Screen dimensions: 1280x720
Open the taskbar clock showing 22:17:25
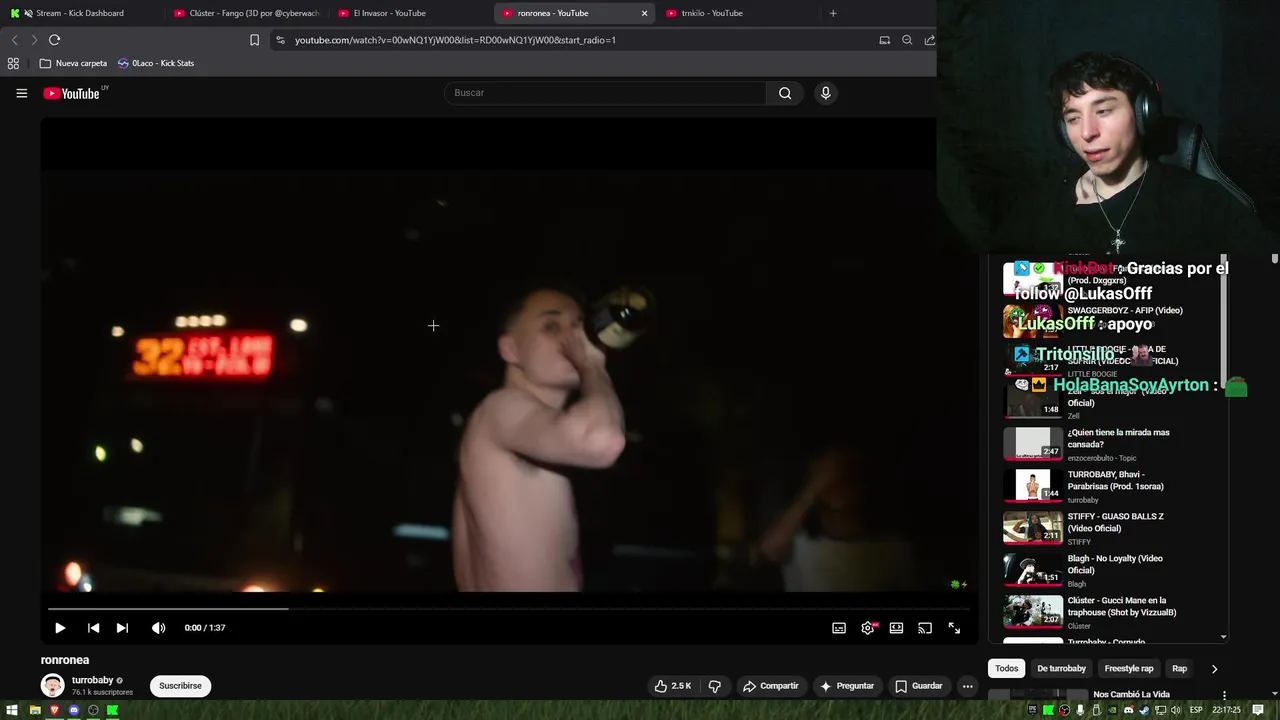1226,710
